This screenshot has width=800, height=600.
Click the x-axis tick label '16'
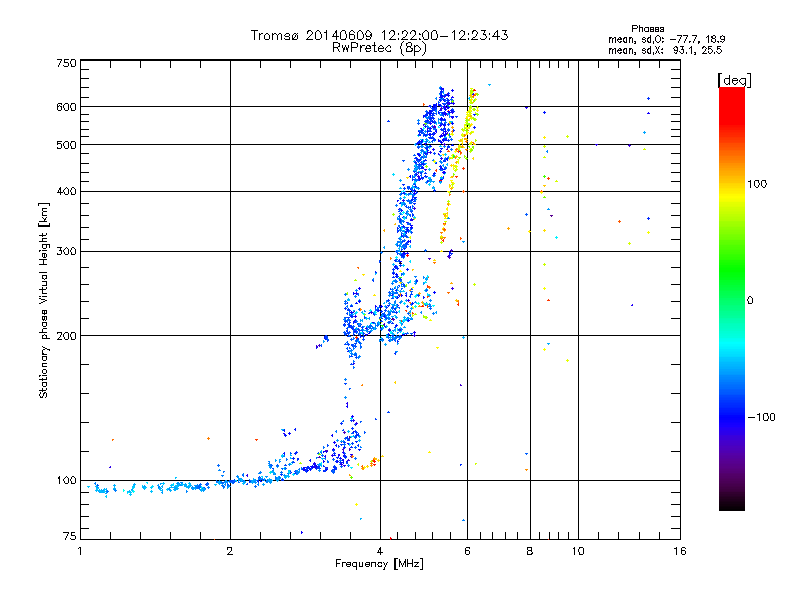(x=680, y=551)
